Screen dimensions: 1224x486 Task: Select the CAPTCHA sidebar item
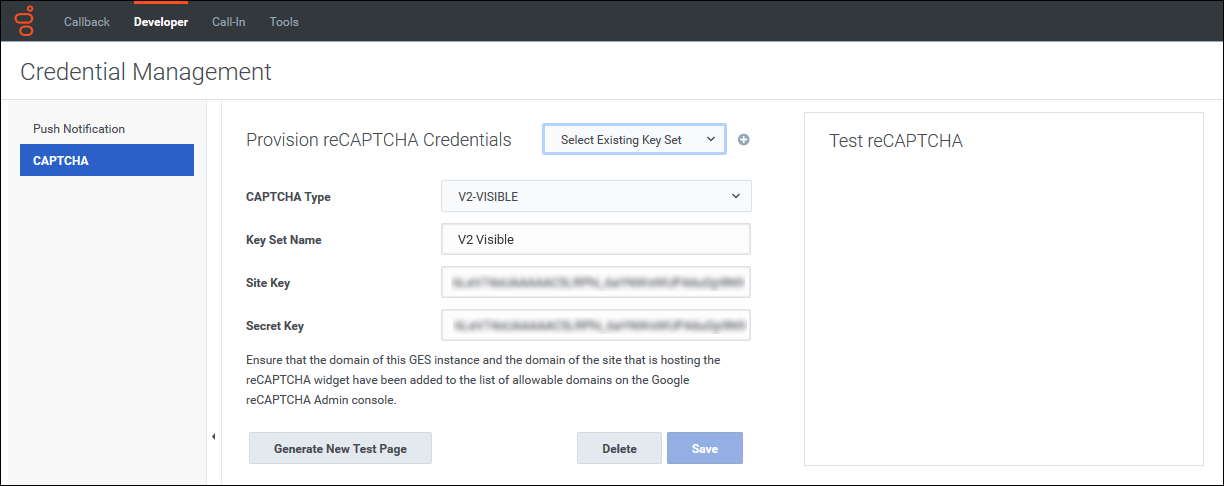106,160
